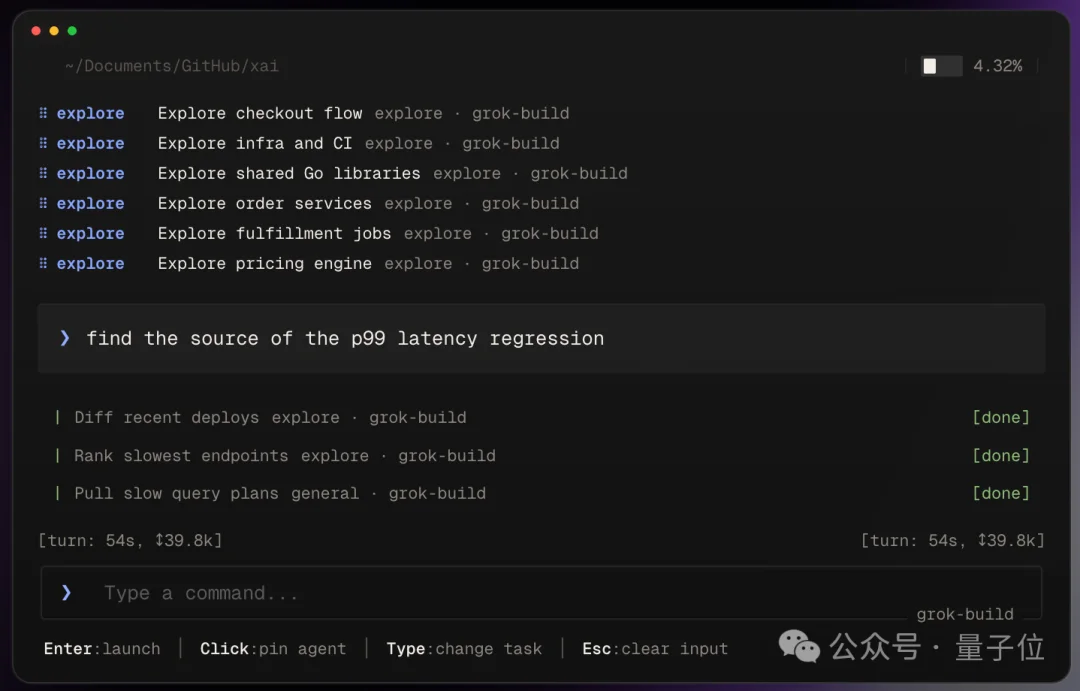
Task: Click the grip icon beside Explore fulfillment jobs
Action: 43,233
